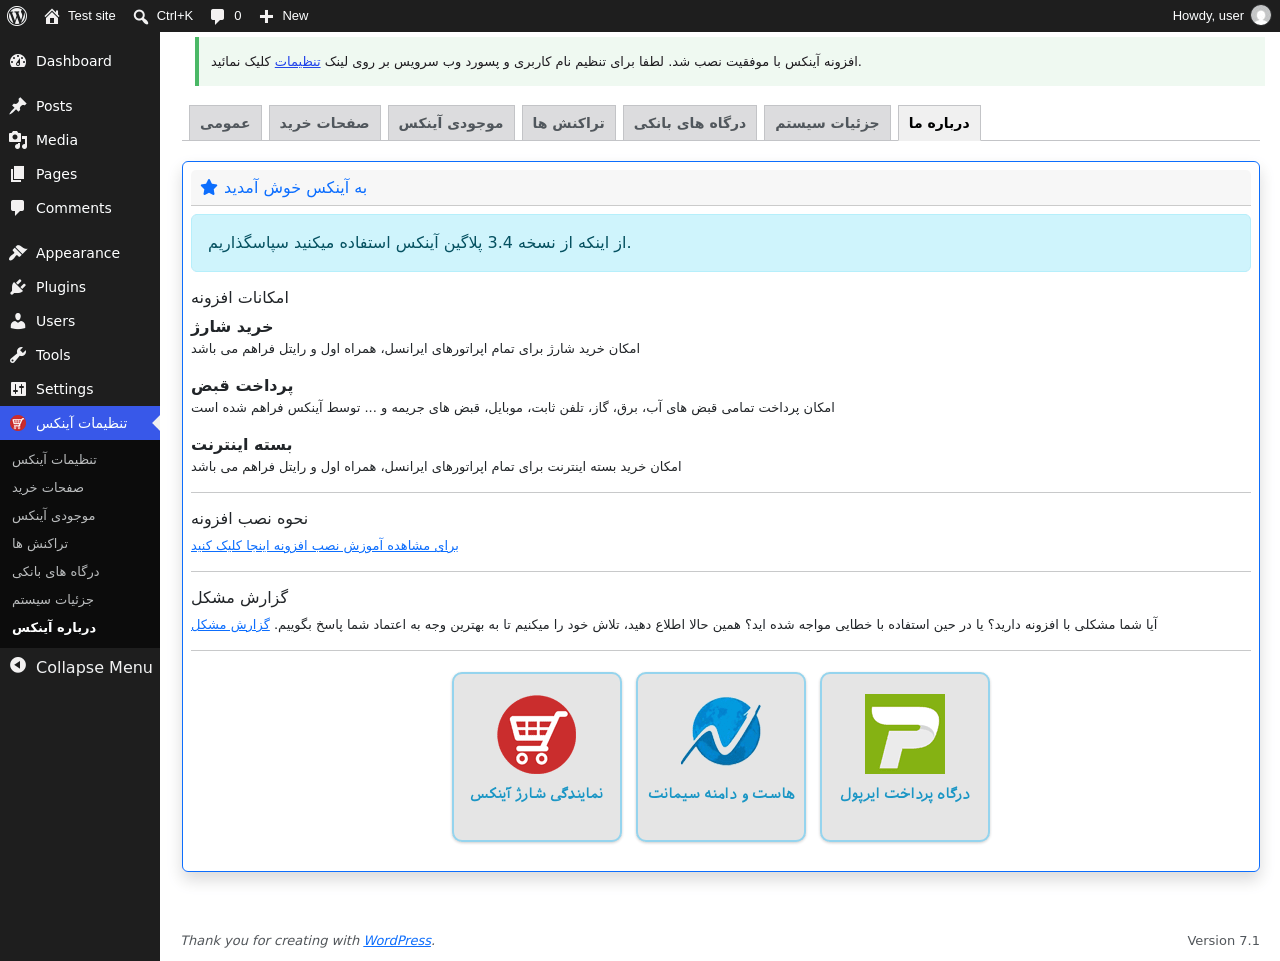Click the Comments speech bubble sidebar icon
Image resolution: width=1280 pixels, height=961 pixels.
pos(18,208)
